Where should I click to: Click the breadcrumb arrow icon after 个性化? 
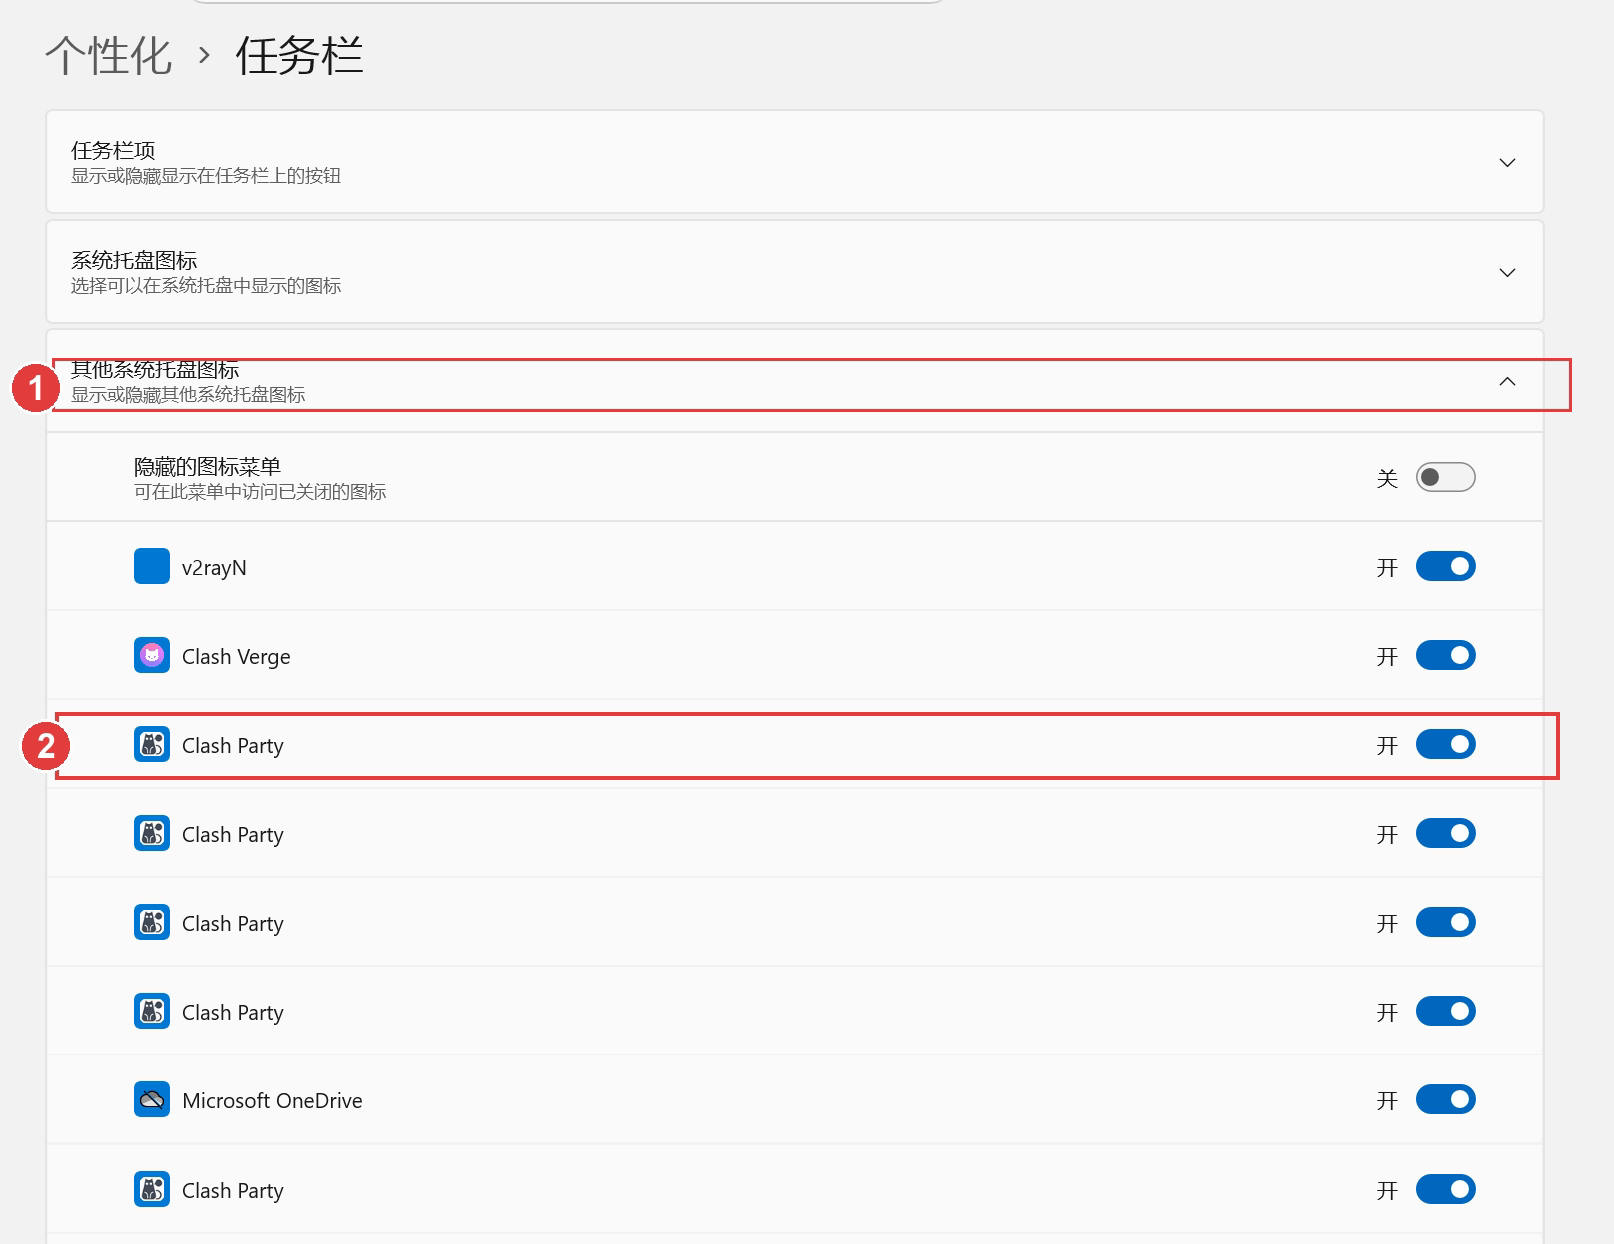tap(204, 55)
